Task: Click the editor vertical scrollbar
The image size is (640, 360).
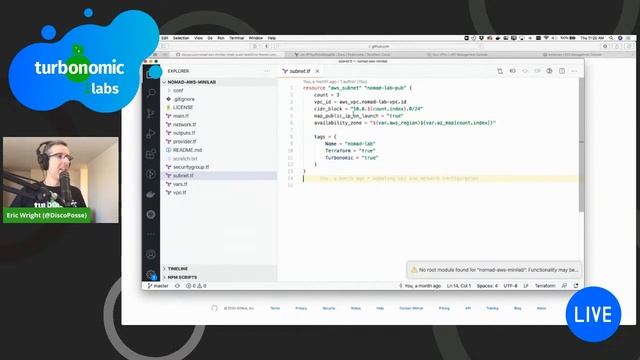Action: click(581, 145)
